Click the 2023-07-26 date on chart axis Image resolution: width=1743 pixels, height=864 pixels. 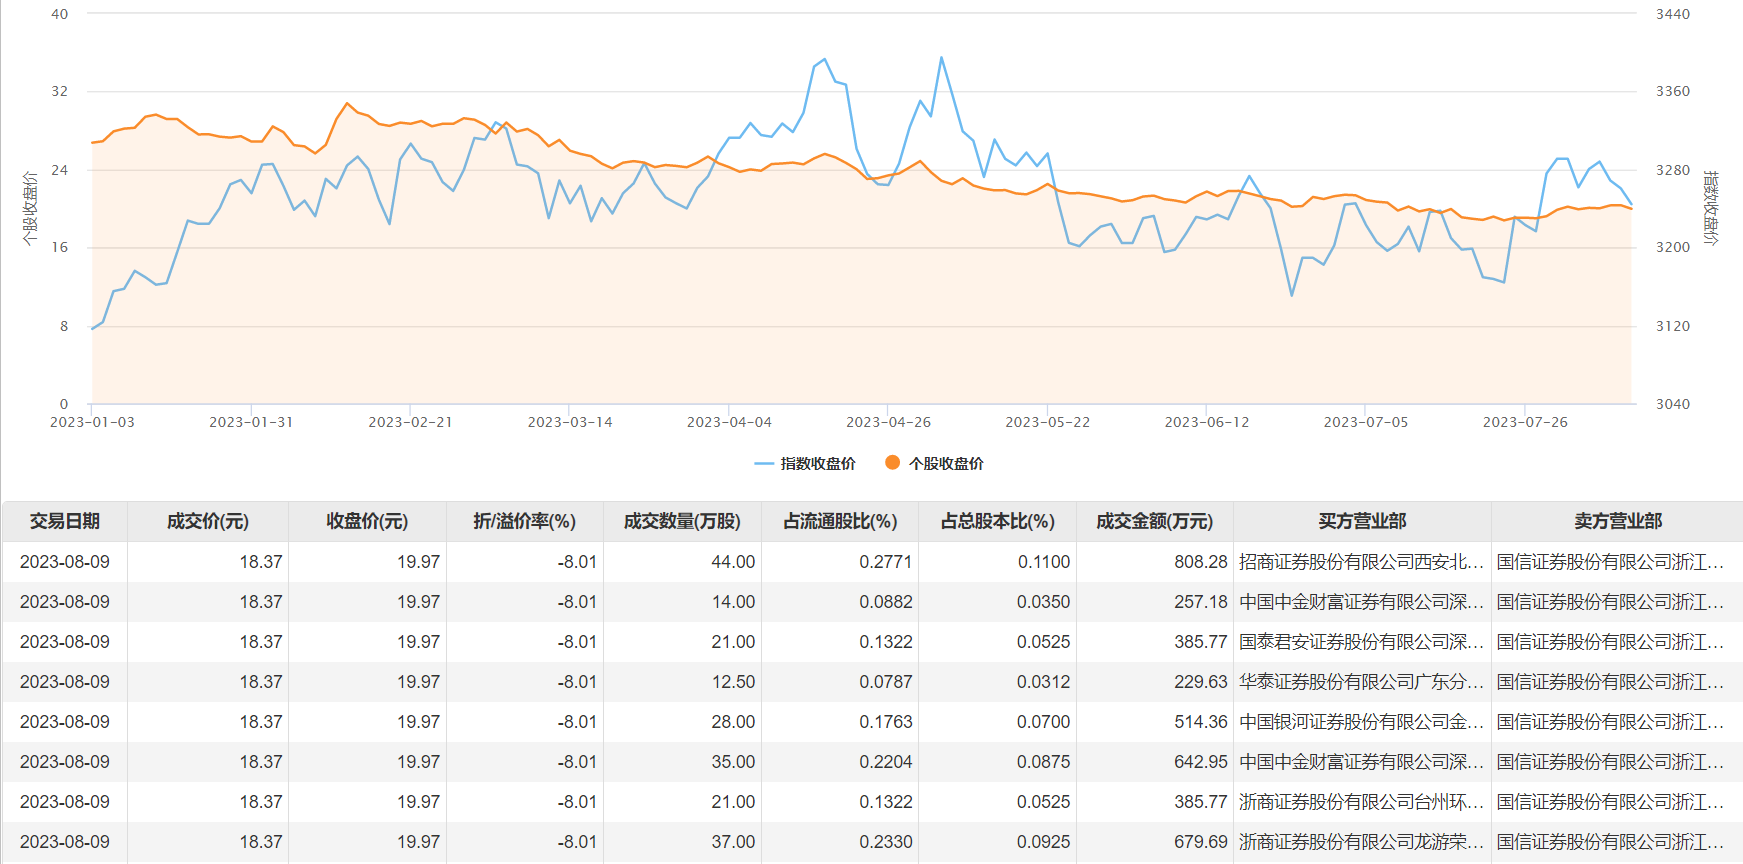[x=1525, y=422]
